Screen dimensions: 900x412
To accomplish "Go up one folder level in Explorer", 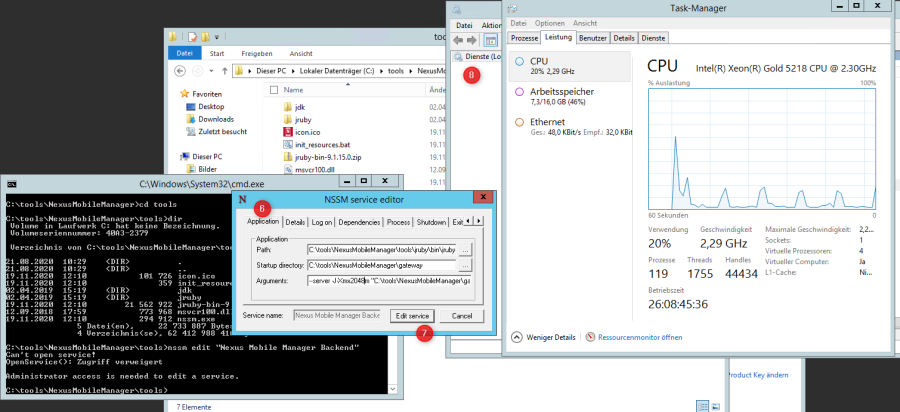I will click(225, 71).
